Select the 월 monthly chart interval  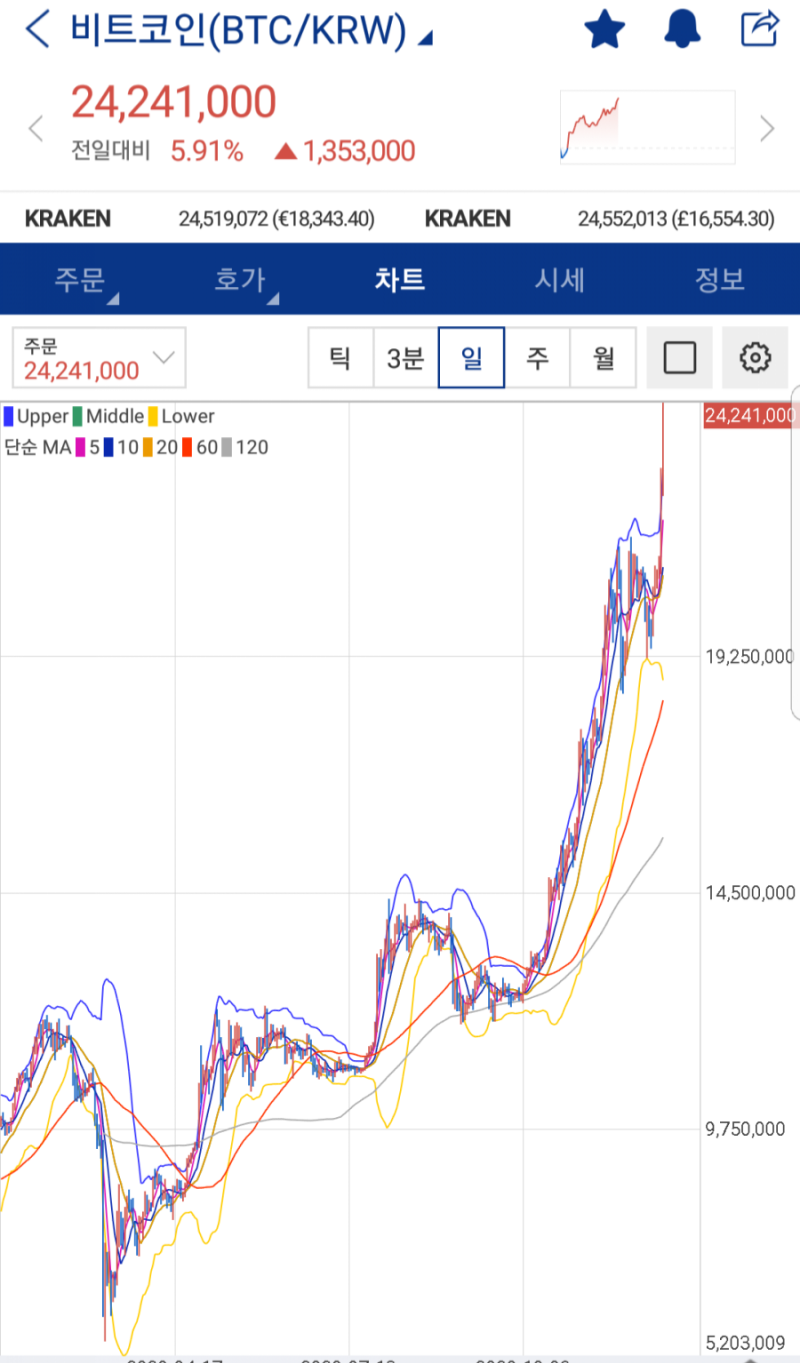603,358
